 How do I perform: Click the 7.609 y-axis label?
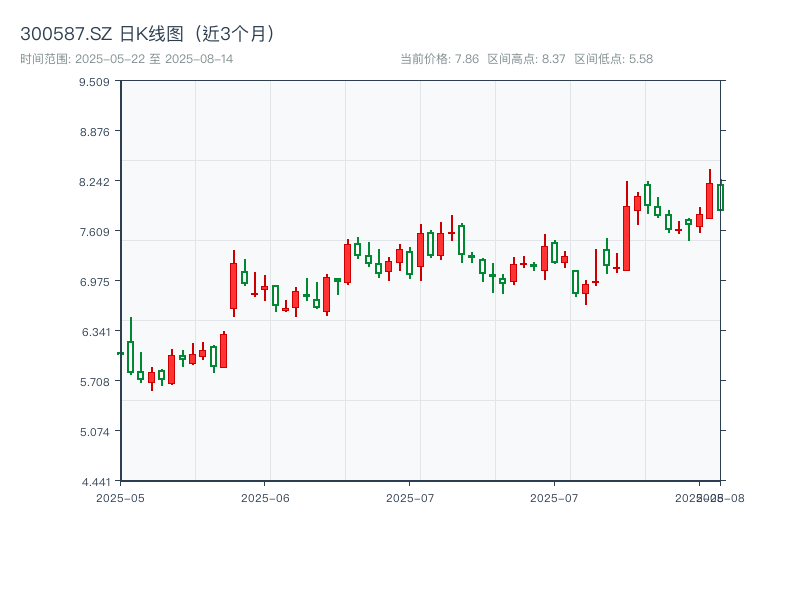pyautogui.click(x=94, y=231)
